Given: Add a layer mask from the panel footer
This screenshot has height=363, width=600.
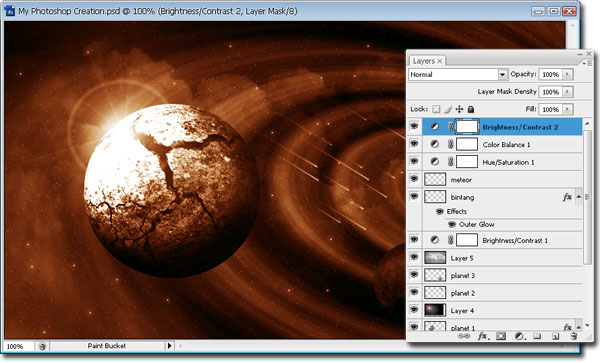Looking at the screenshot, I should (501, 336).
